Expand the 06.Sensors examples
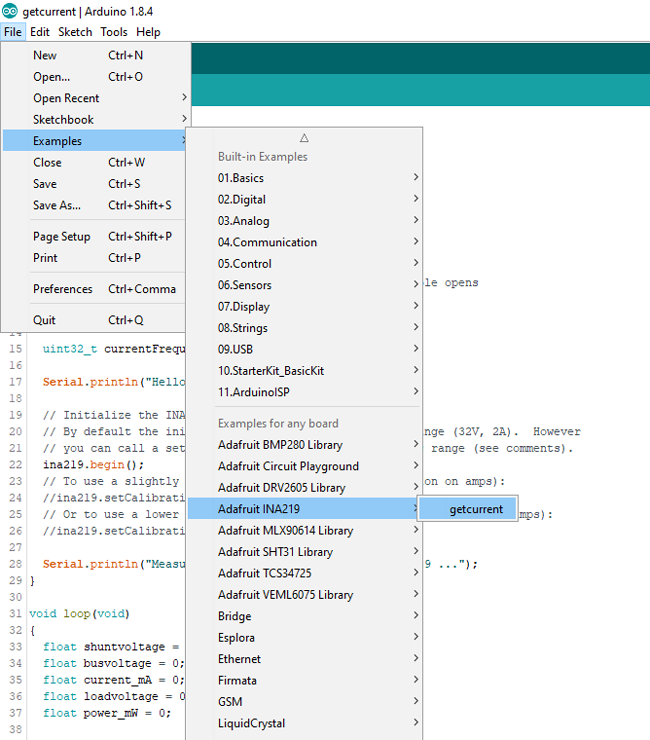Screen dimensions: 650x740 304,285
